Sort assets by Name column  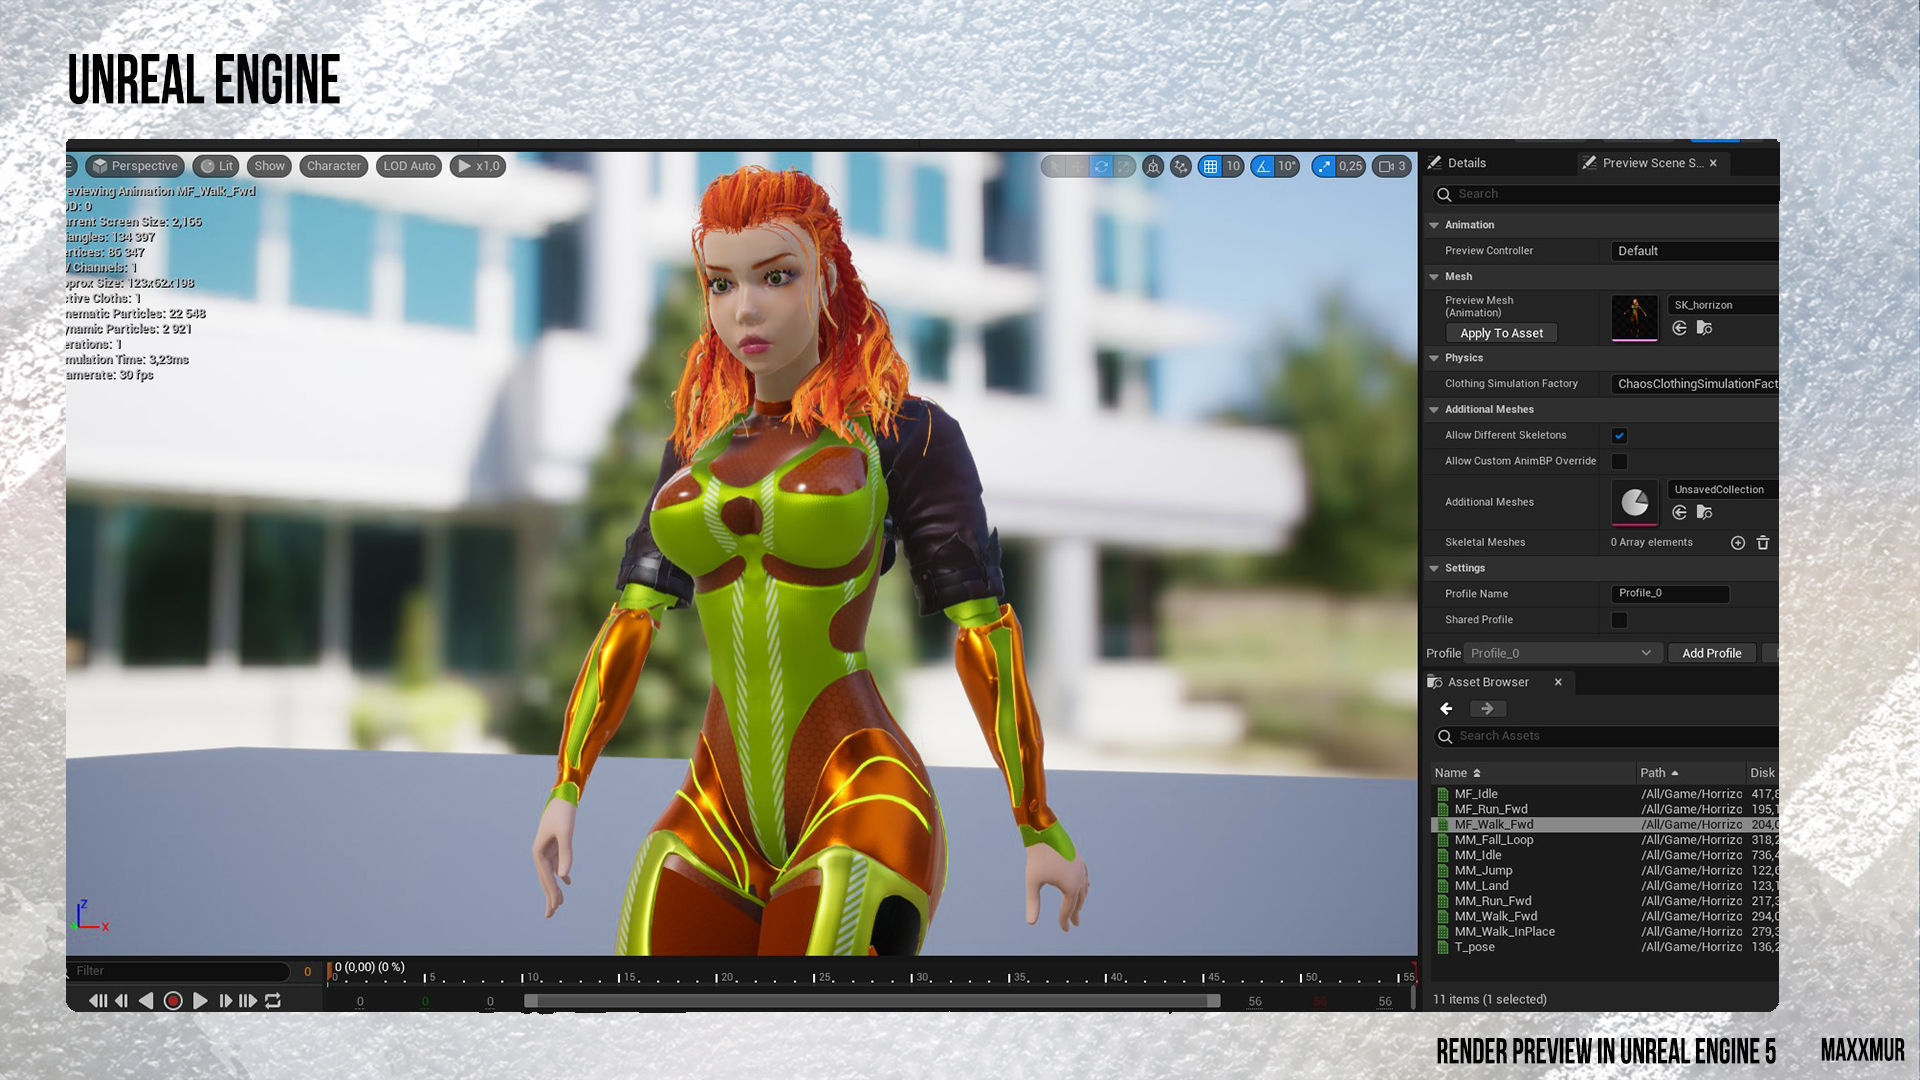click(x=1533, y=773)
